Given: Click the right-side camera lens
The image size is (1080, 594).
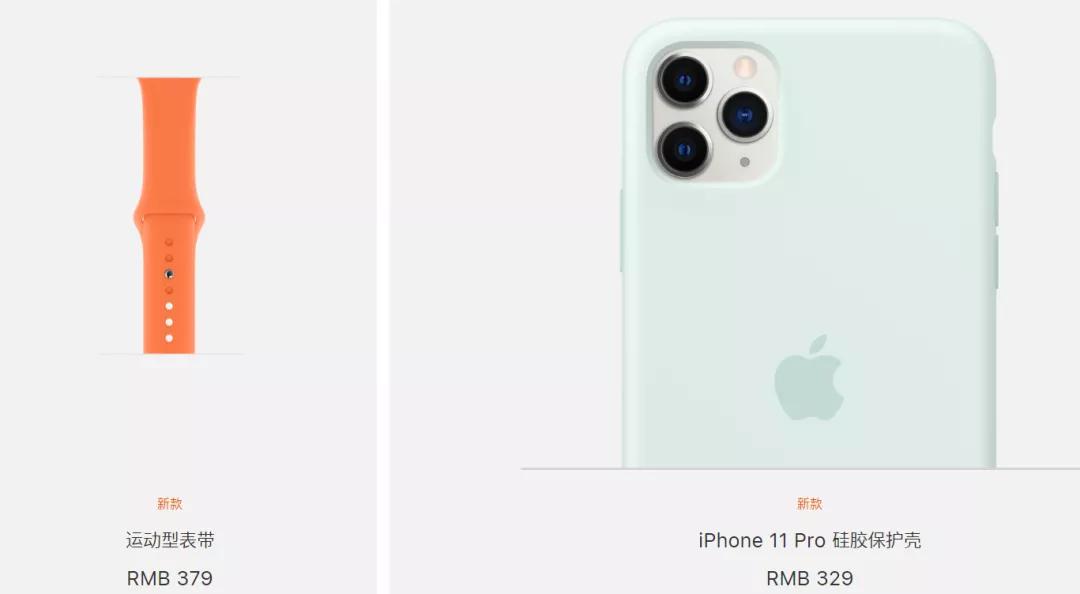Looking at the screenshot, I should pos(744,115).
